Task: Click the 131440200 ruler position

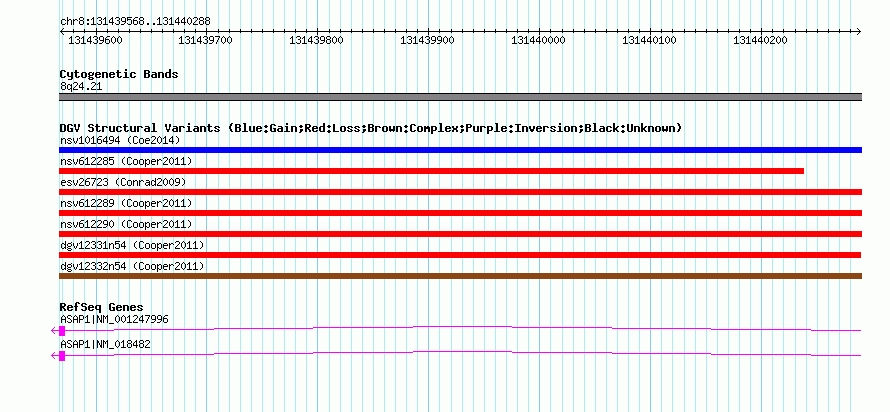Action: coord(761,40)
